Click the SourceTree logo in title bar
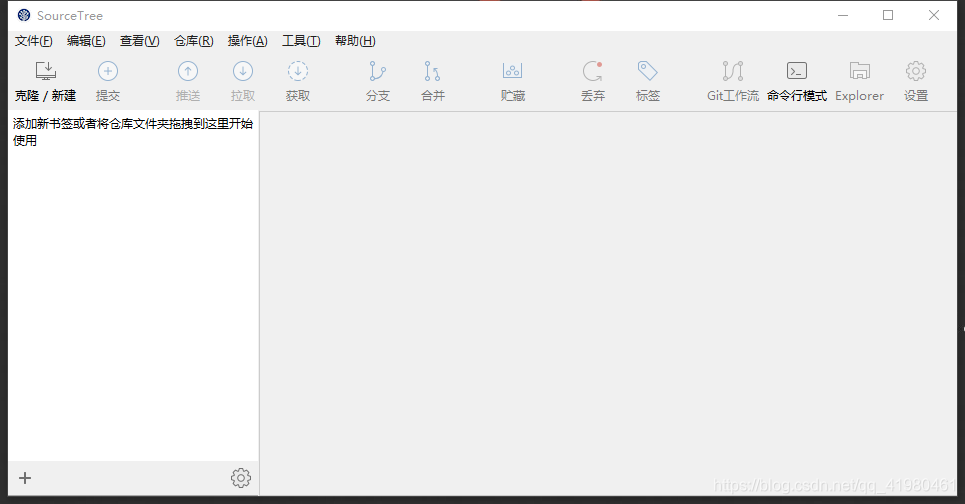 click(24, 15)
